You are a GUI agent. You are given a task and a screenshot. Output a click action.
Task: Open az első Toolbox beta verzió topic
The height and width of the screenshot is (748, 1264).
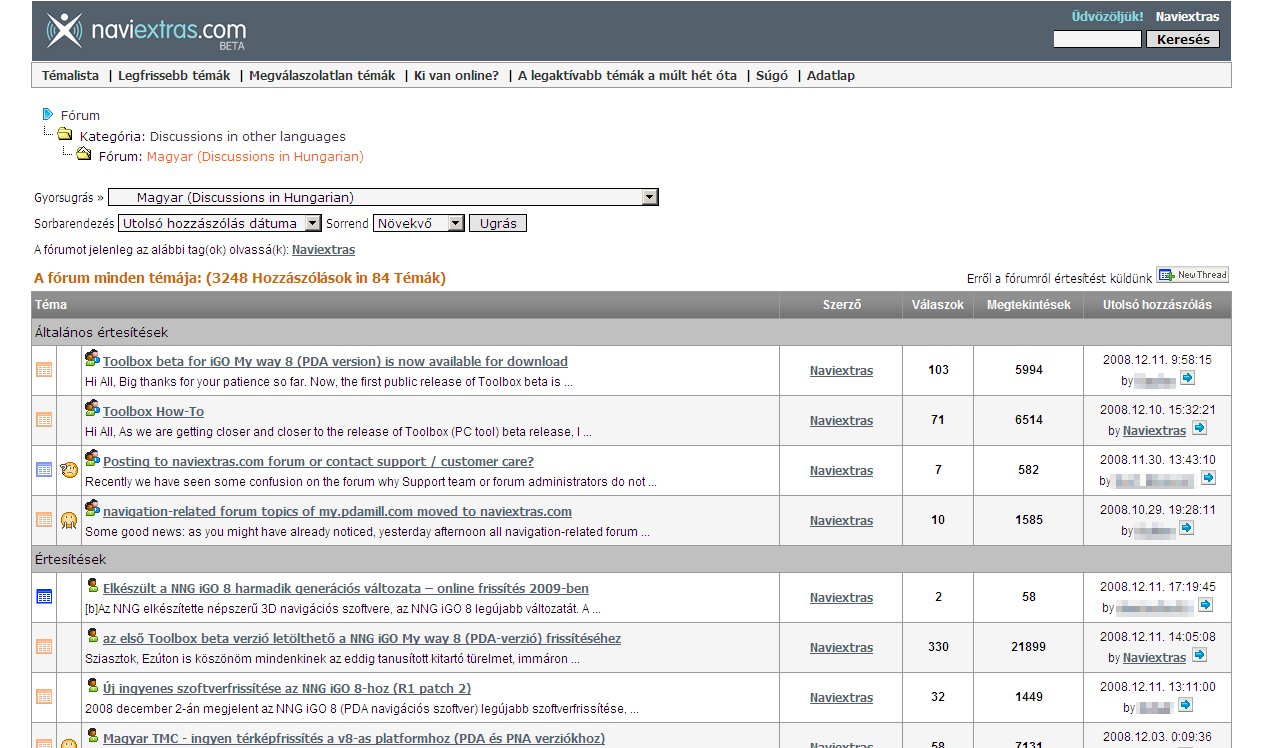pyautogui.click(x=362, y=638)
